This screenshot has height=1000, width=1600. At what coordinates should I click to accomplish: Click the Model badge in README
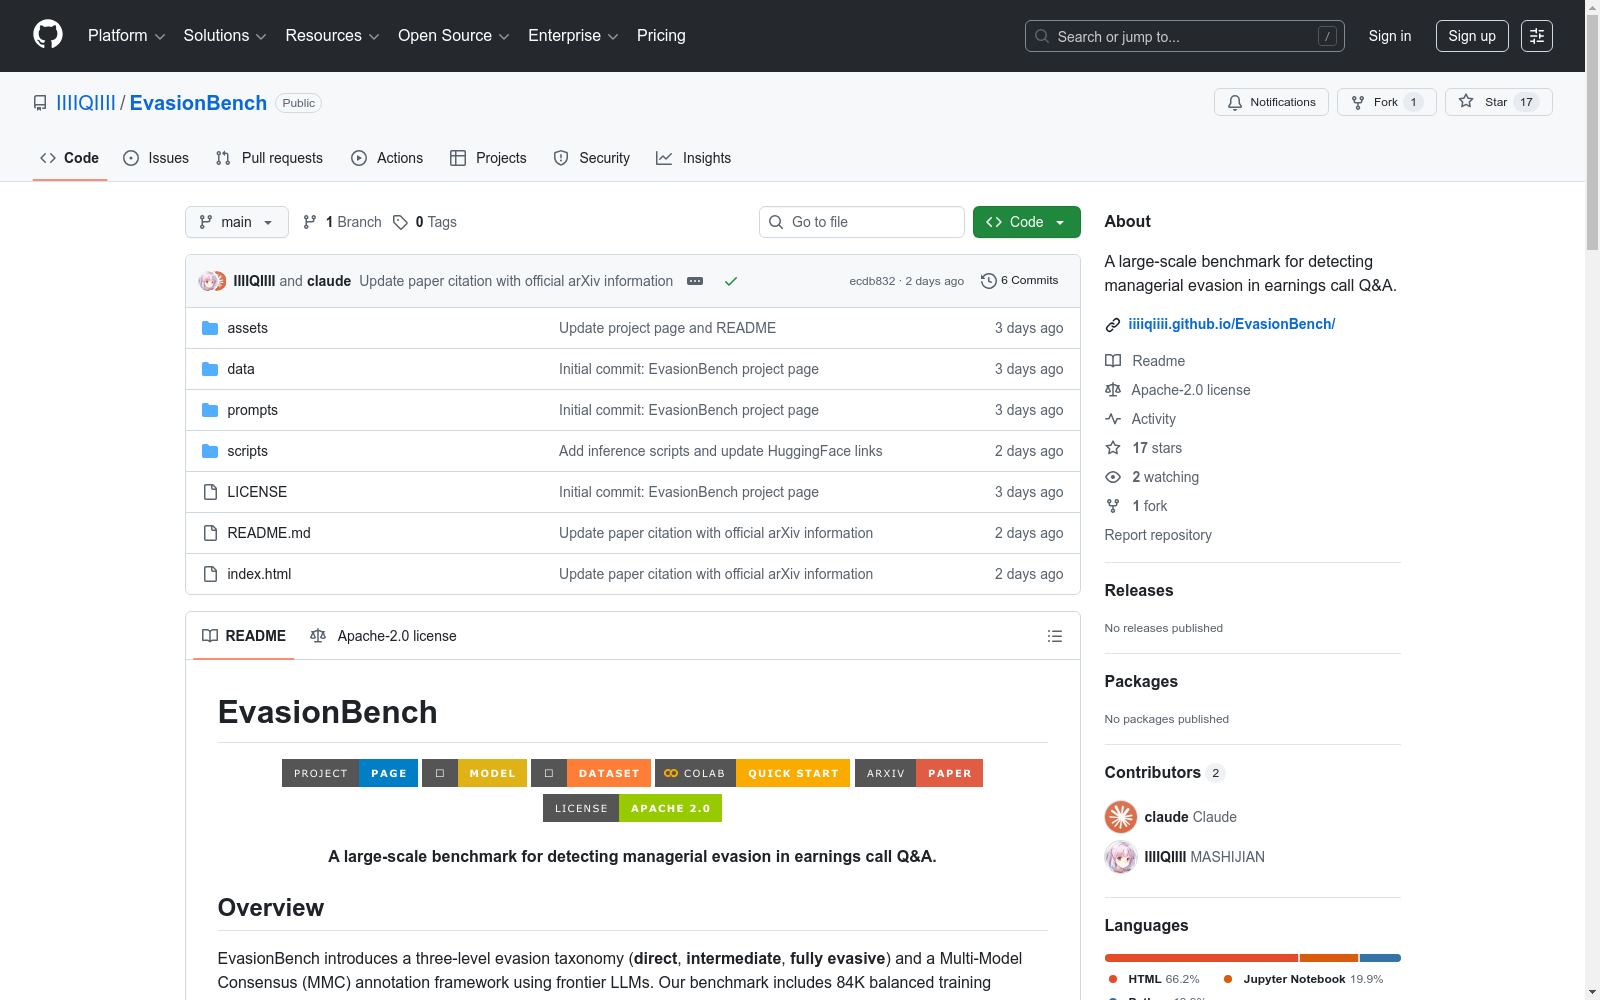[474, 773]
